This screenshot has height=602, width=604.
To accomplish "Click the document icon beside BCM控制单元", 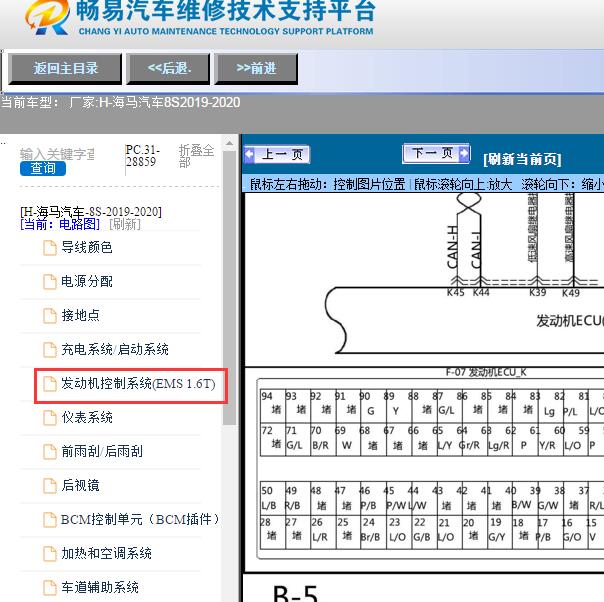I will [x=50, y=520].
